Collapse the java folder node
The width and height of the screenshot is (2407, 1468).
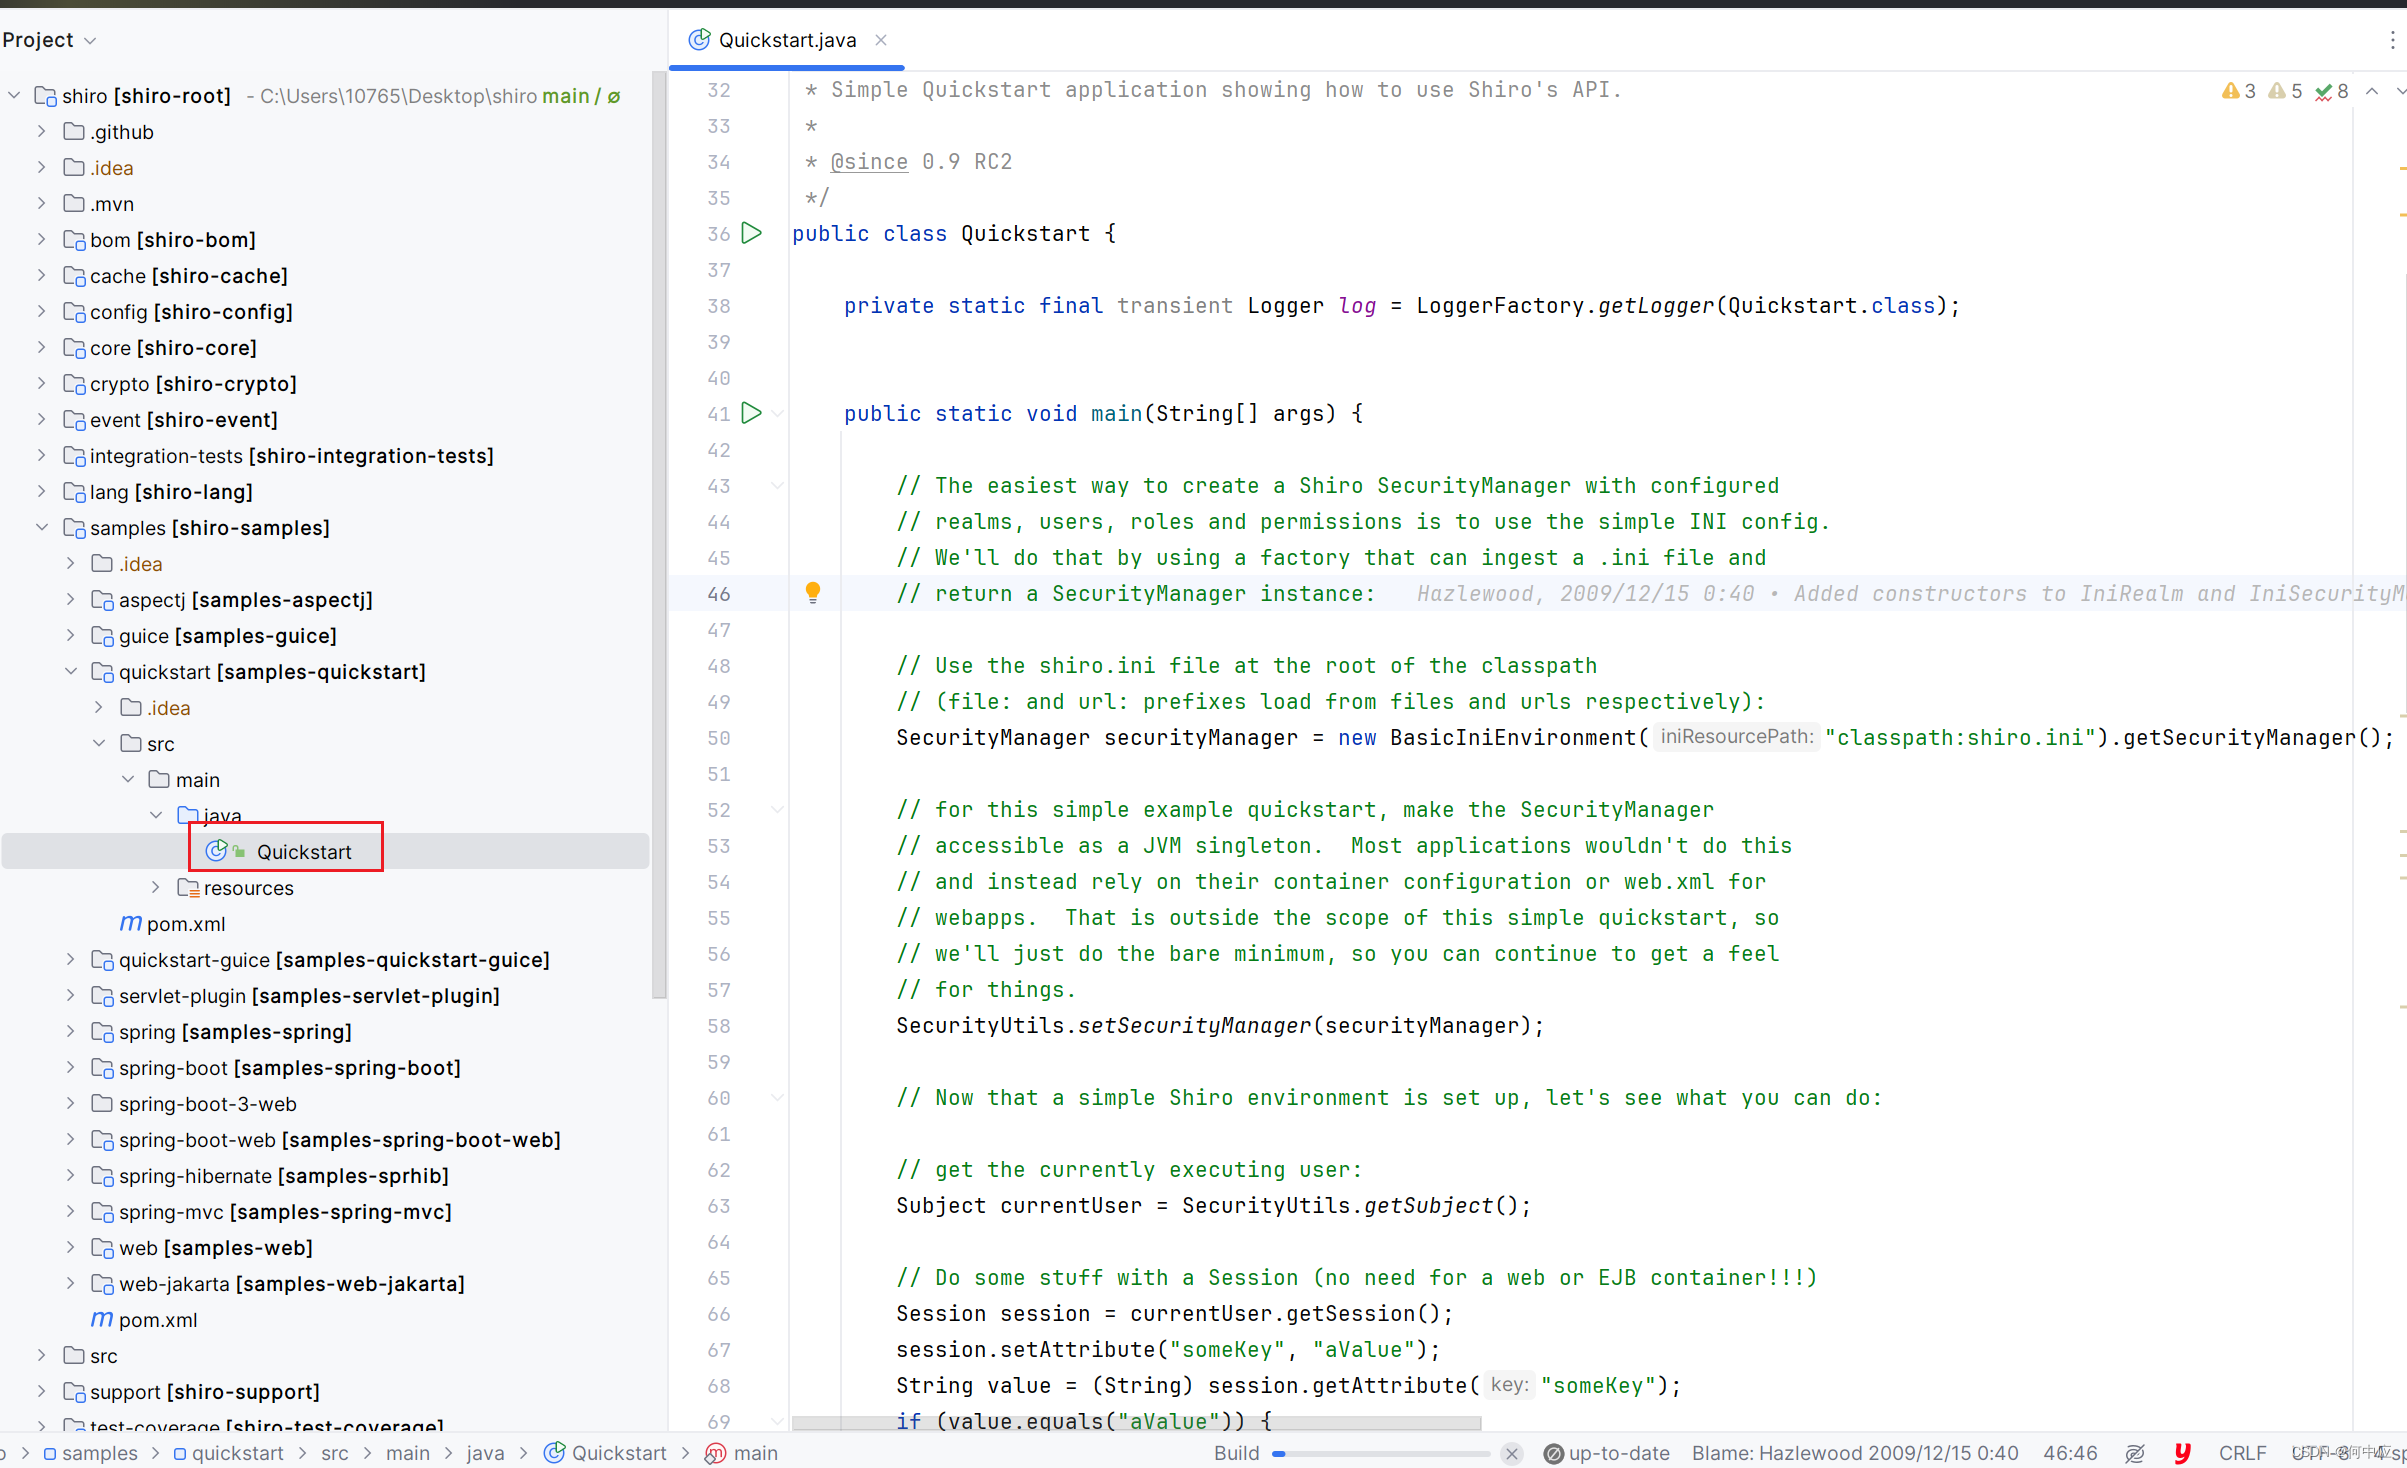(x=156, y=816)
